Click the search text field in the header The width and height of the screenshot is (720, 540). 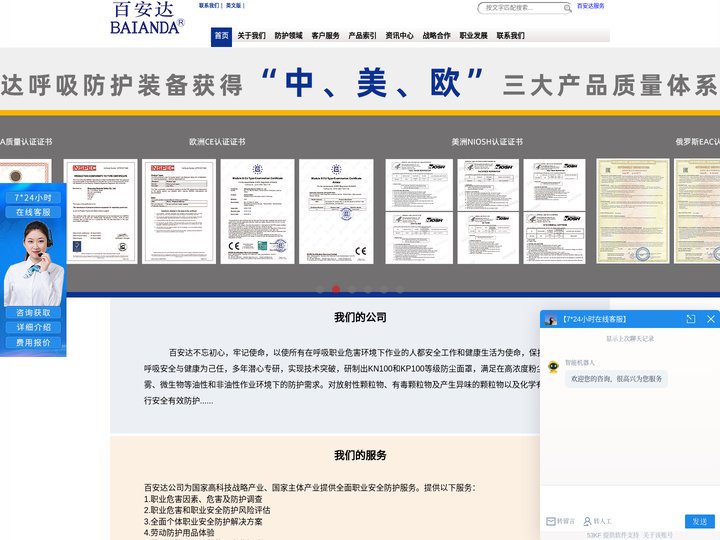521,8
